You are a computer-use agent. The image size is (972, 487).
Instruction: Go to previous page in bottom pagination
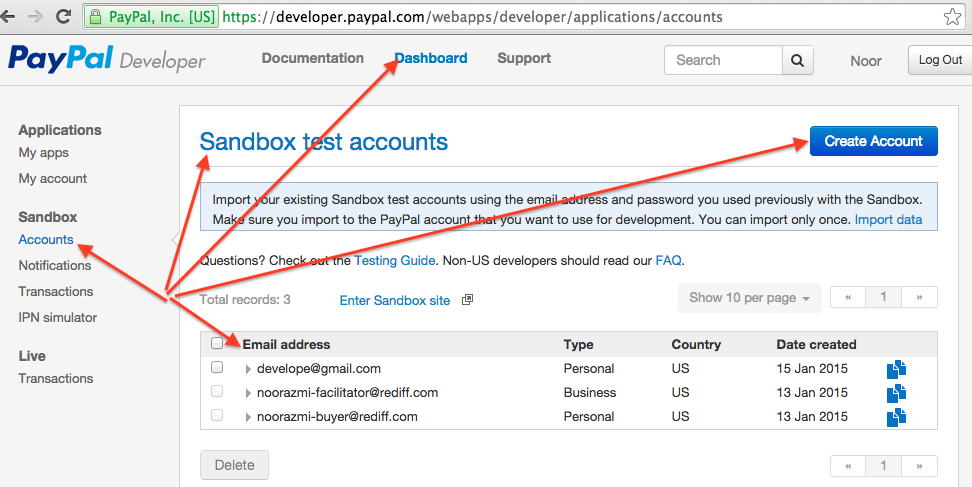click(x=848, y=466)
